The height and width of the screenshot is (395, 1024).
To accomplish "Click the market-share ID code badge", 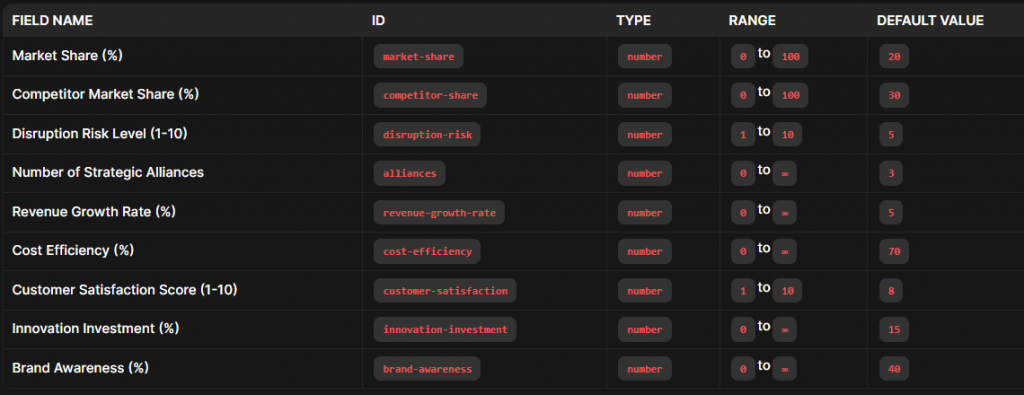I will (x=419, y=57).
